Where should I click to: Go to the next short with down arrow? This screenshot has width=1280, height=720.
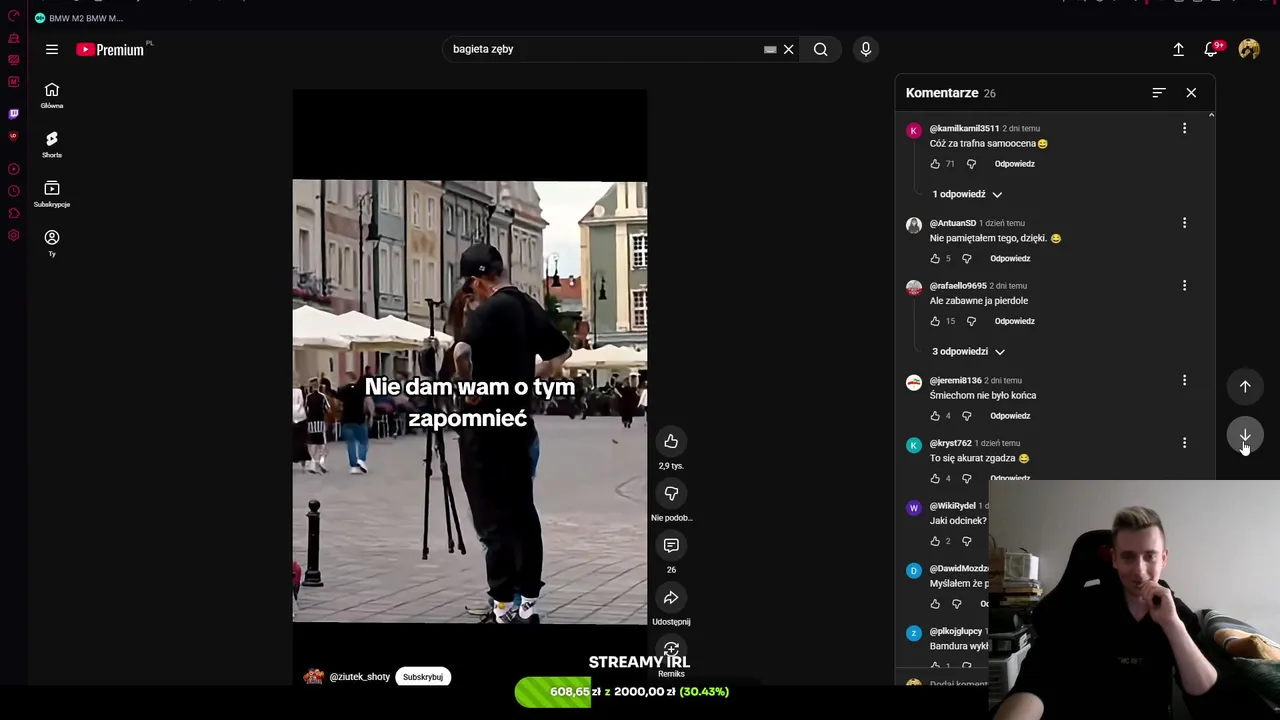1245,436
